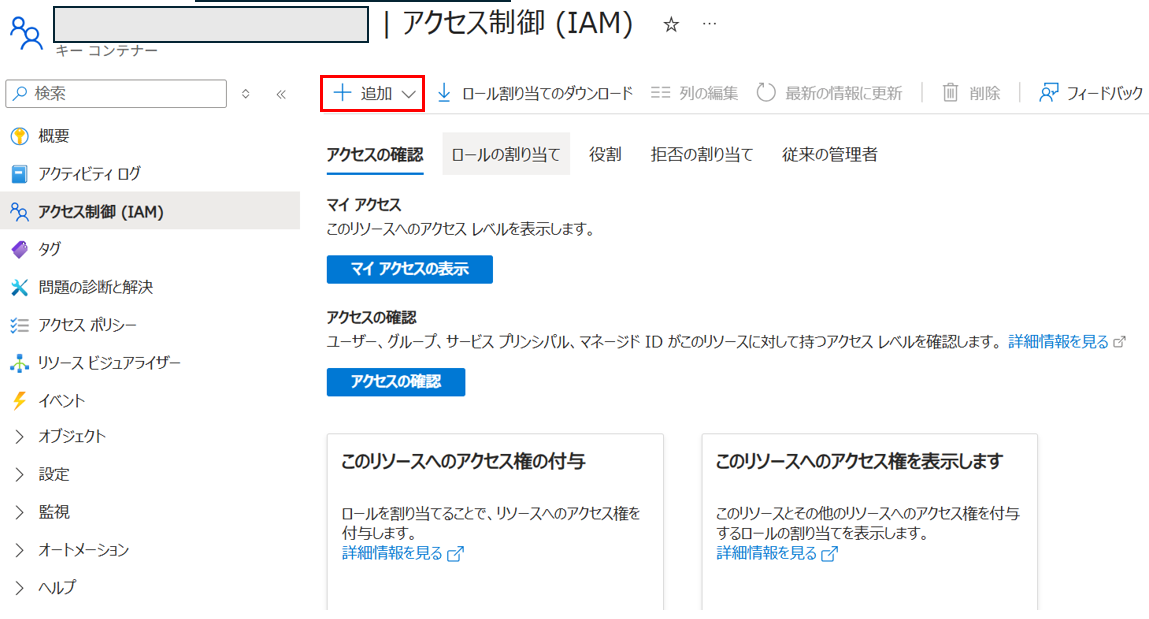
Task: Click the 問題の診断と解決 wrench icon
Action: pyautogui.click(x=20, y=287)
